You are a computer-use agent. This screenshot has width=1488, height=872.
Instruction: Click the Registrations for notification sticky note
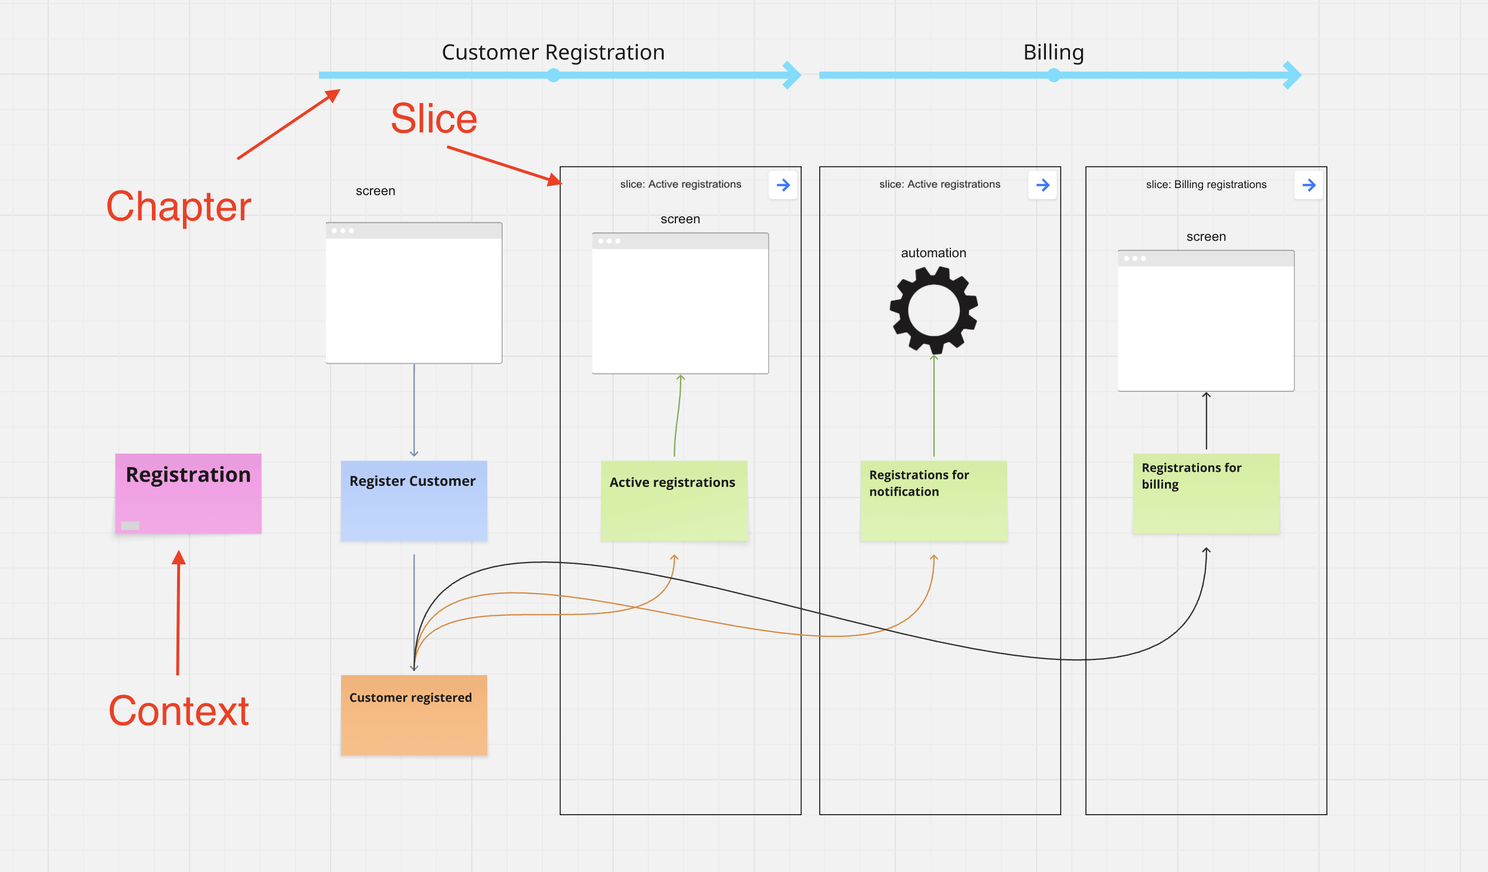933,500
